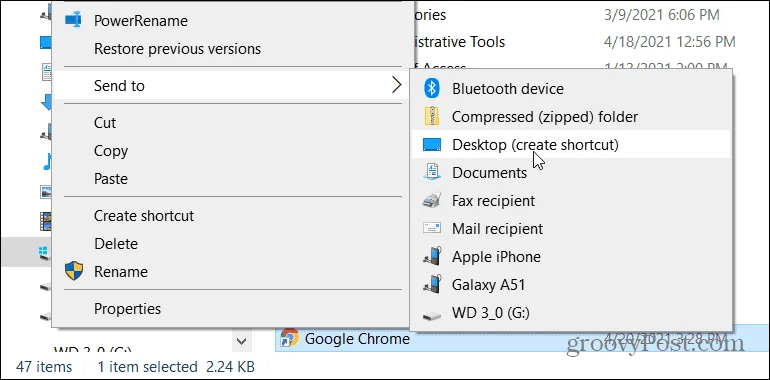
Task: Click the Galaxy A51 device icon
Action: (432, 284)
